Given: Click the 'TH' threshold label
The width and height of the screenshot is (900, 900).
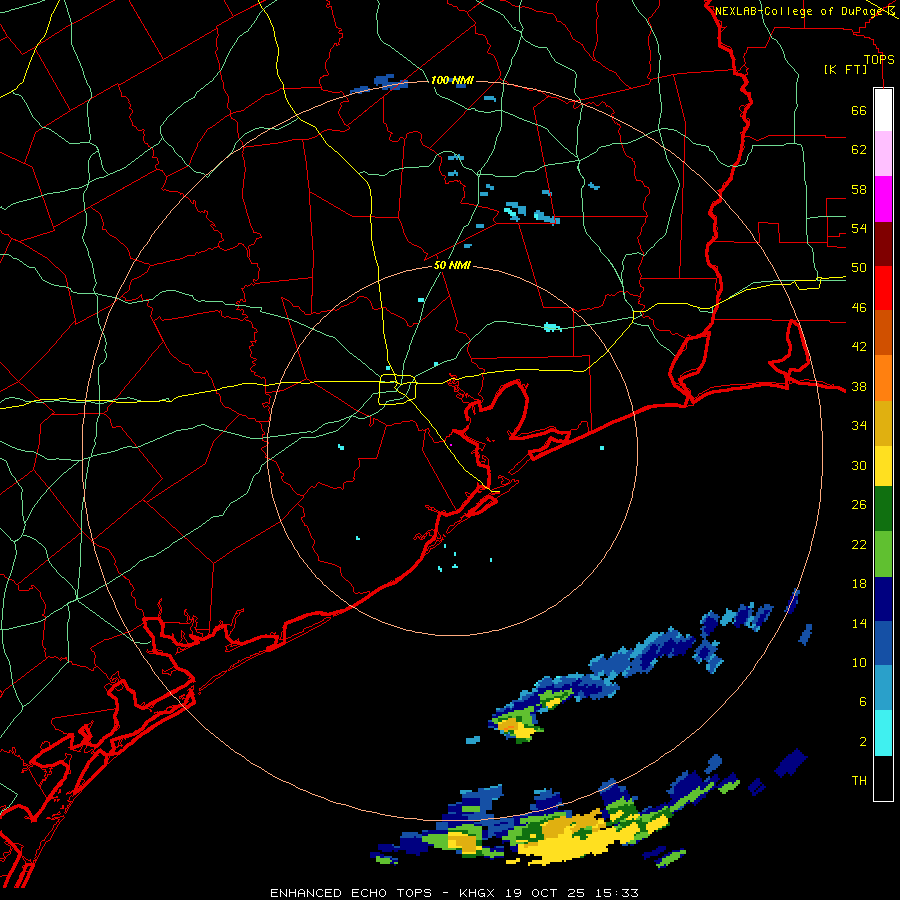Looking at the screenshot, I should click(859, 781).
